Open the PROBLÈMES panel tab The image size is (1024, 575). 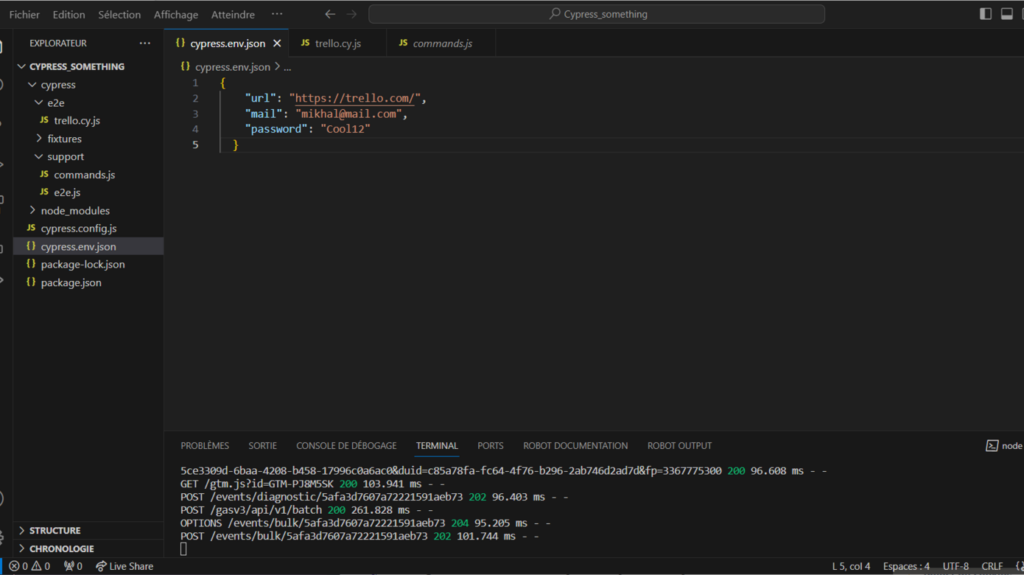[x=204, y=446]
